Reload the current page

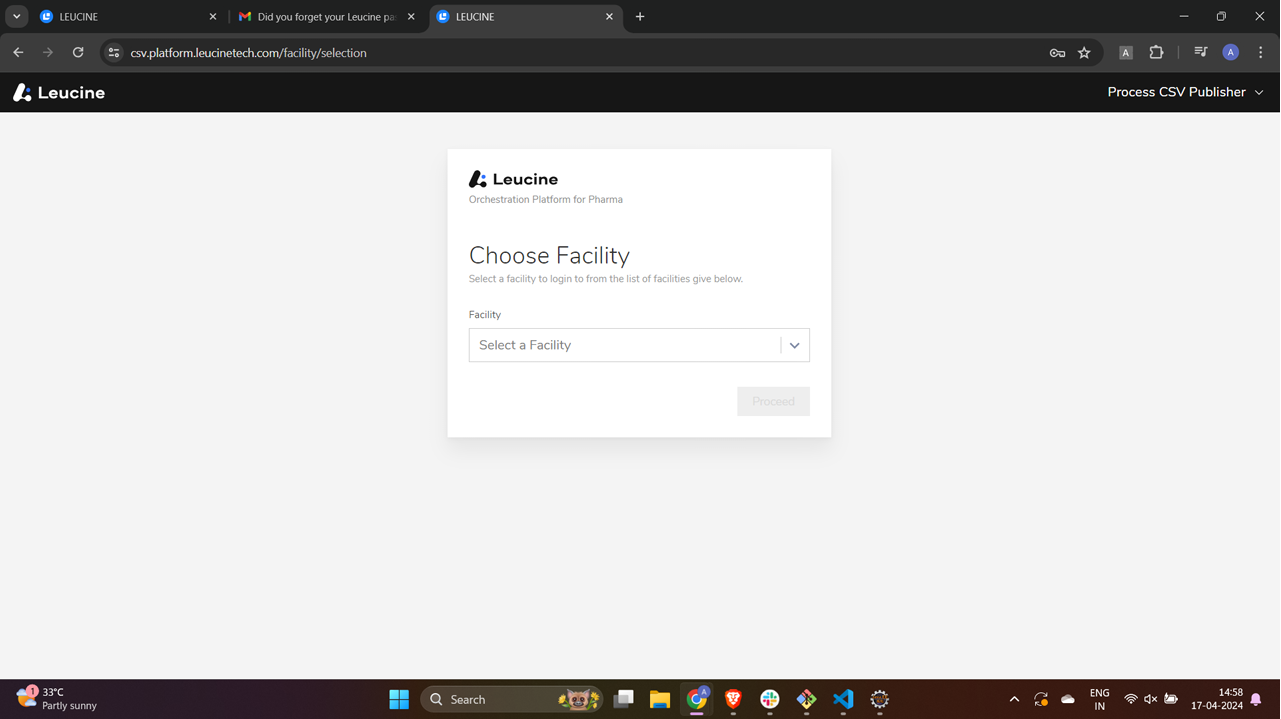tap(78, 53)
